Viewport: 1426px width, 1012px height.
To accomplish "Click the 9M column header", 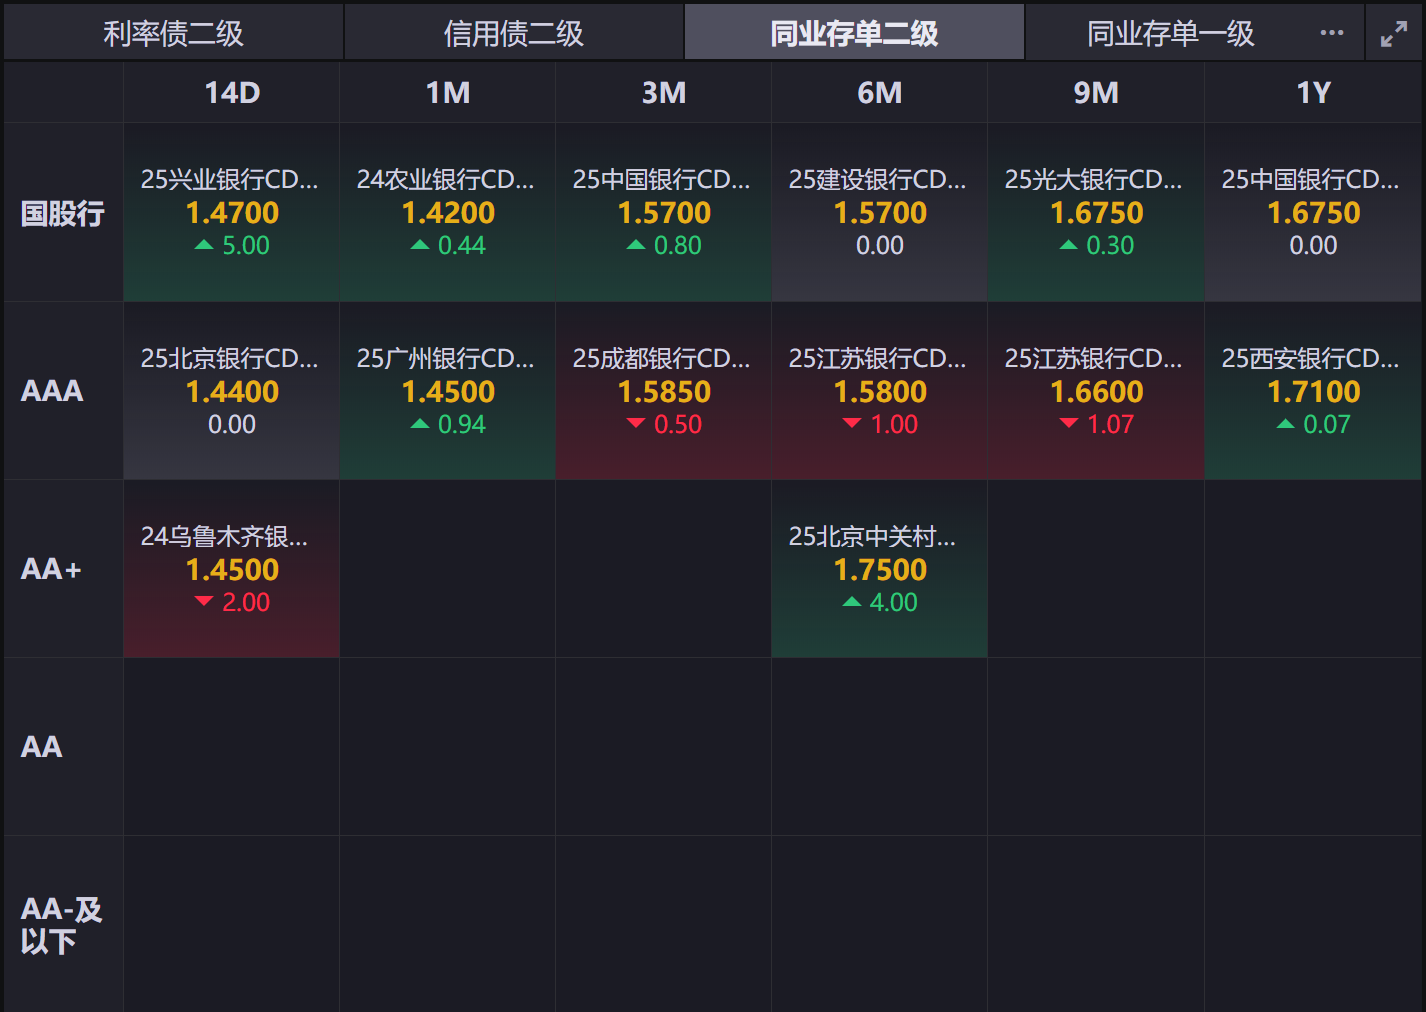I will click(1096, 92).
